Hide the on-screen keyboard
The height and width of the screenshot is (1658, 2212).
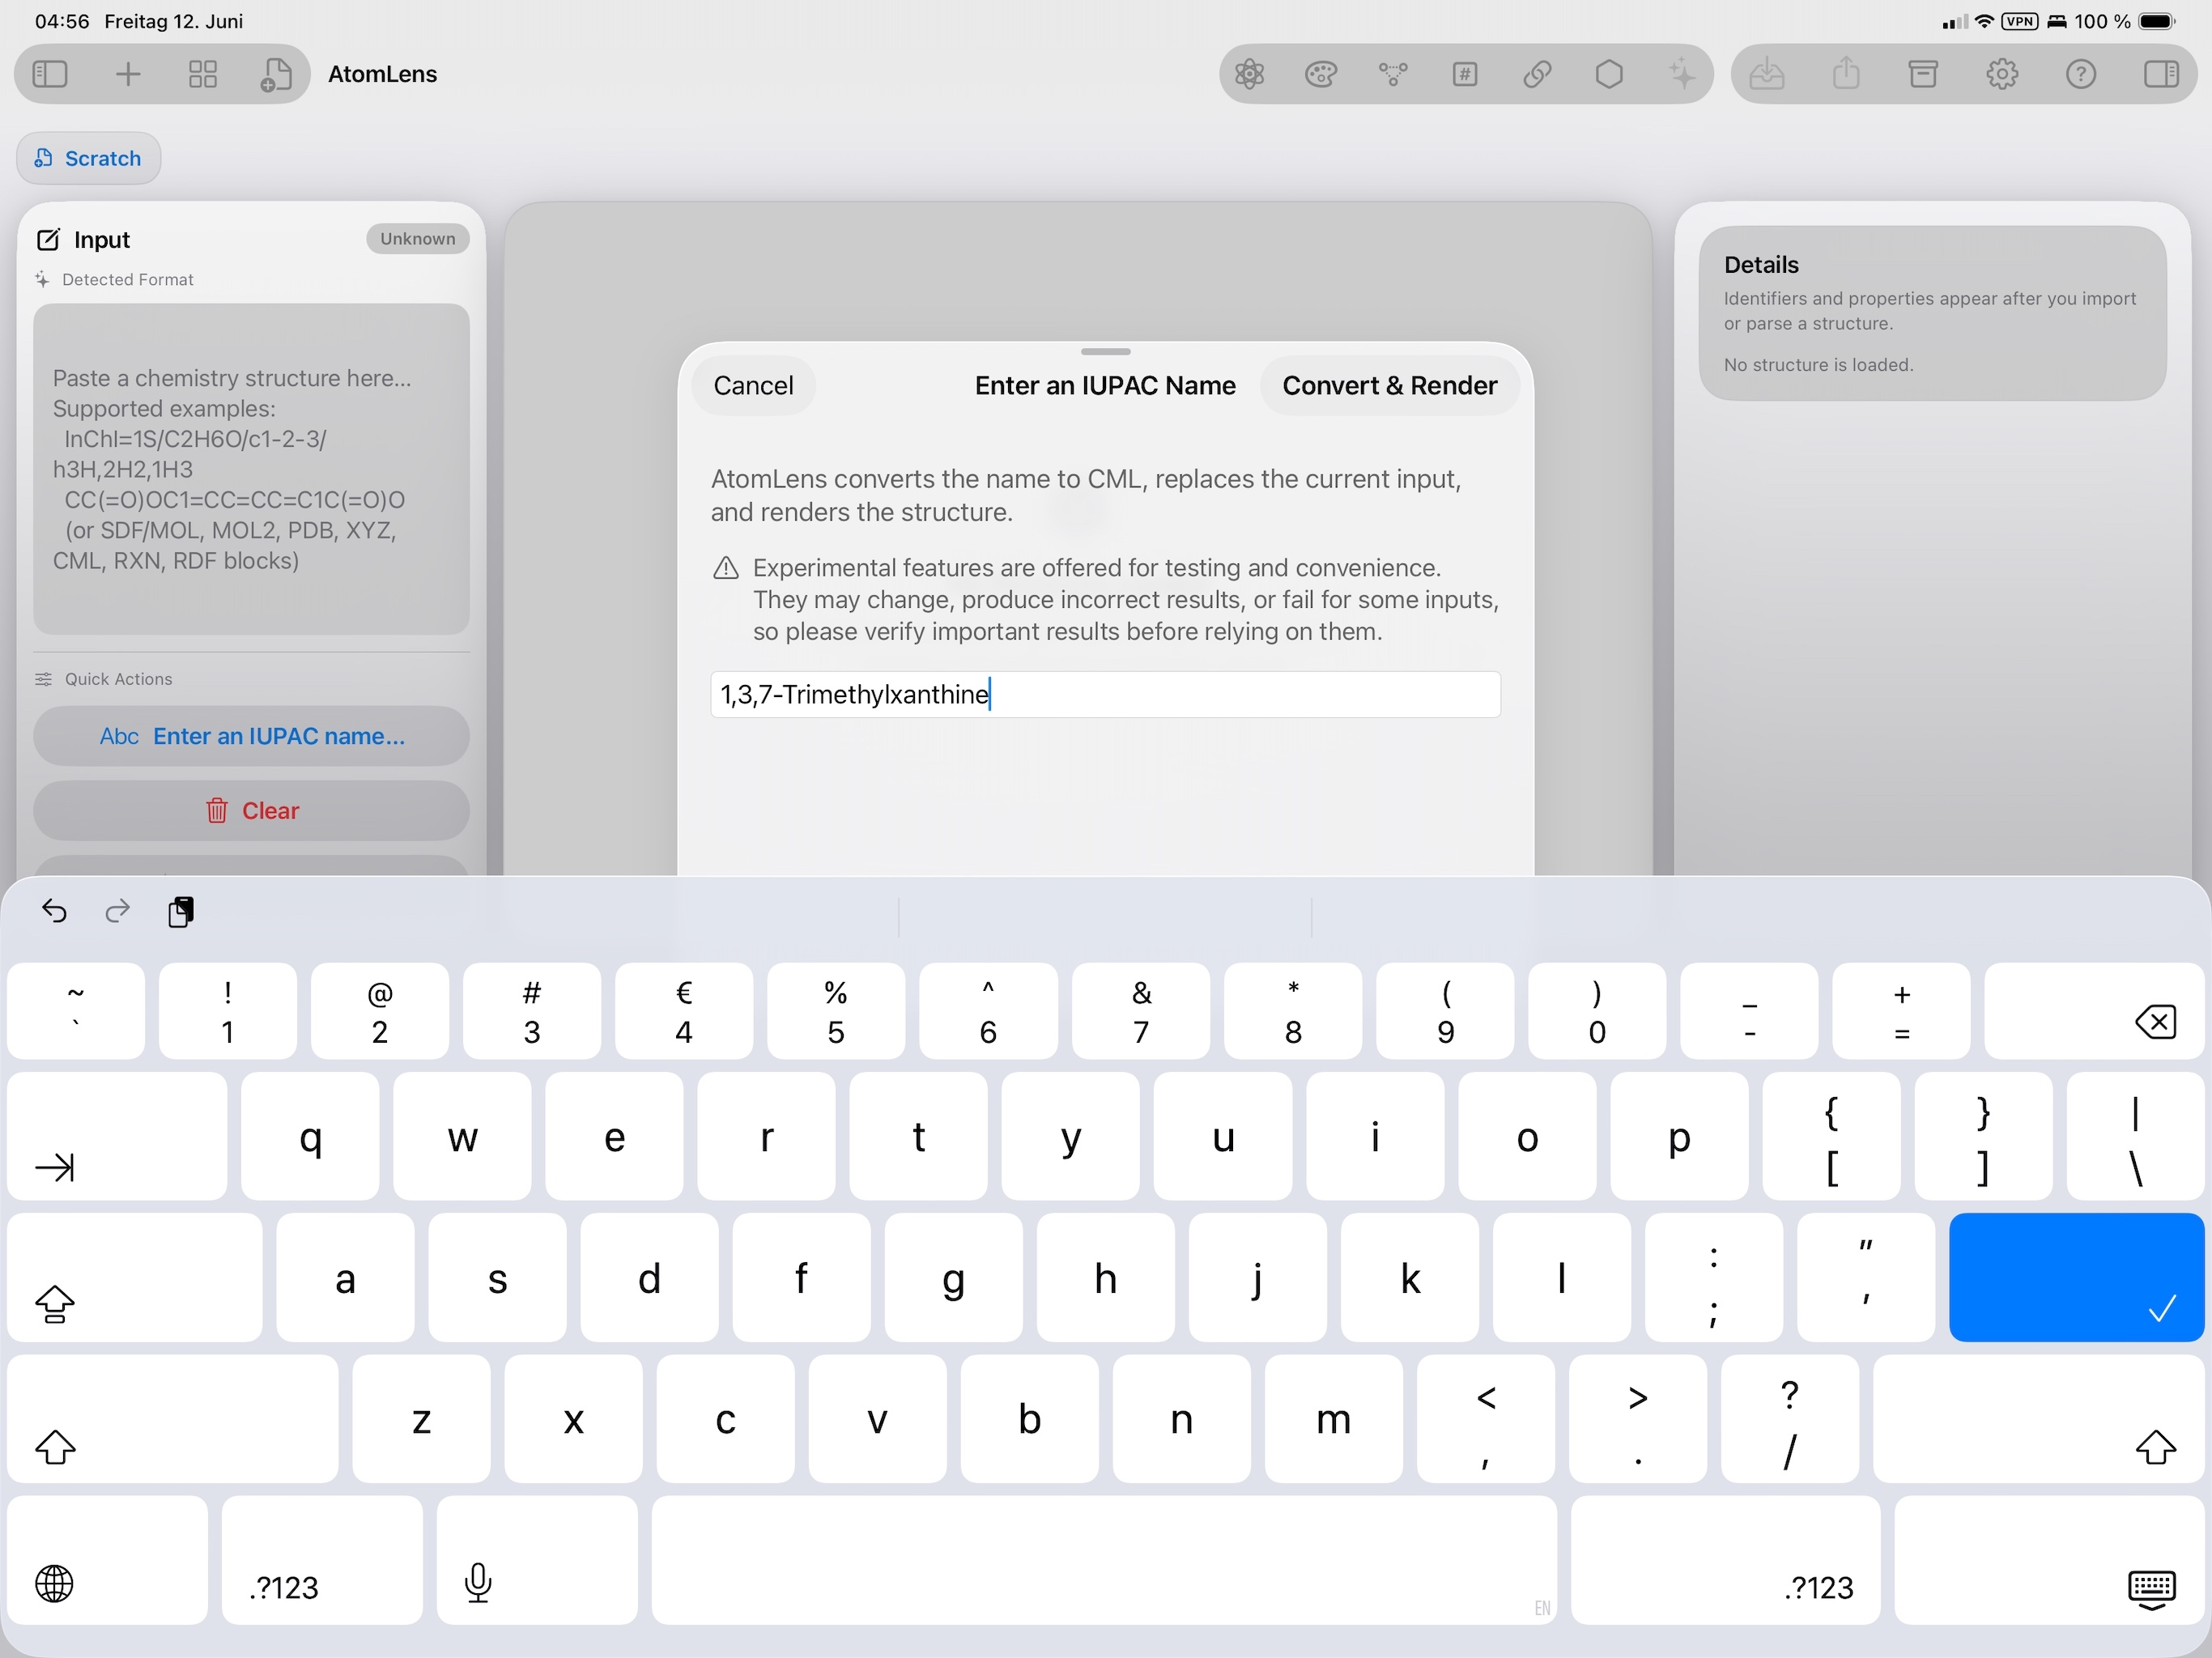(x=2049, y=1560)
